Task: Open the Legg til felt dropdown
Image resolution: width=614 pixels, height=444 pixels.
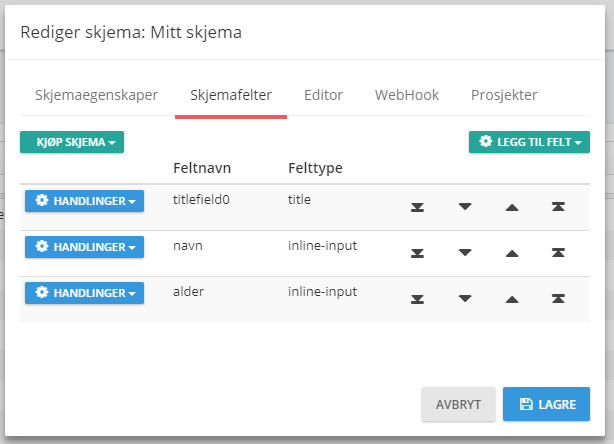Action: (x=529, y=142)
